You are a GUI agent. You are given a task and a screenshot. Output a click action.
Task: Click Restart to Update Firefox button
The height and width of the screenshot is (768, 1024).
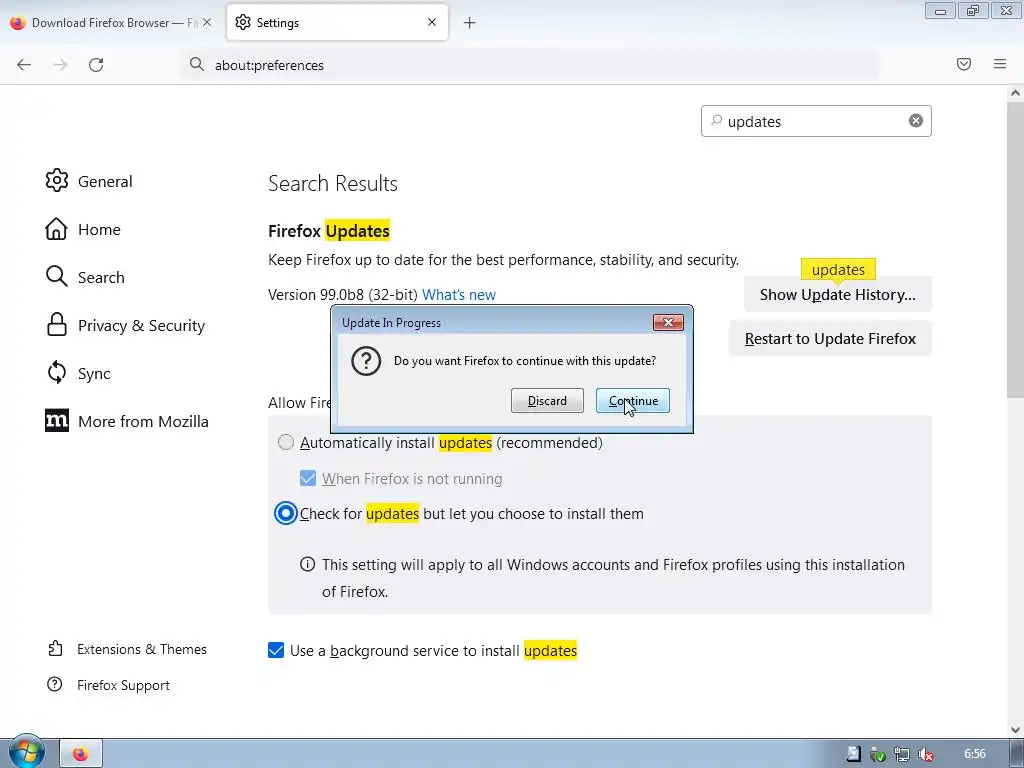point(830,338)
